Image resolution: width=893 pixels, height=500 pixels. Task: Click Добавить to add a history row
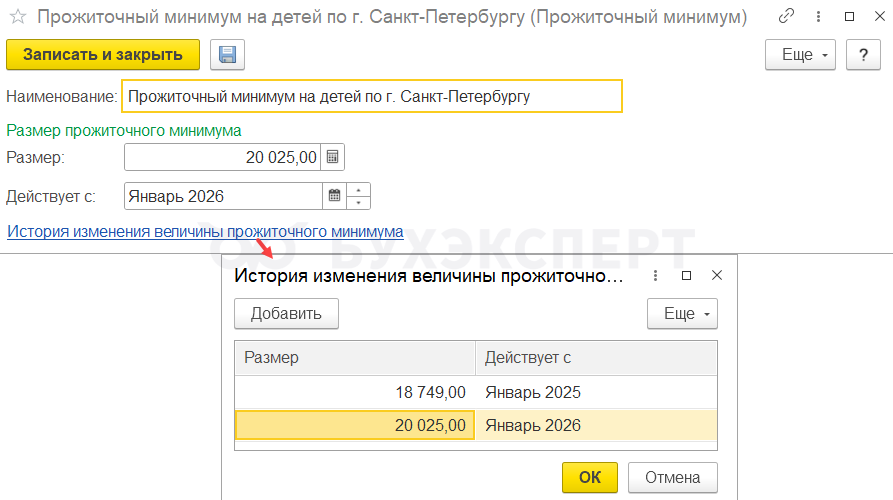[286, 314]
